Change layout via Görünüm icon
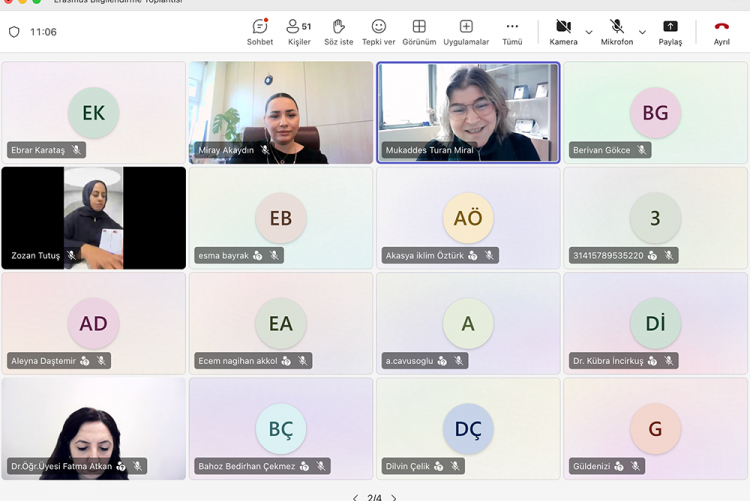Screen dimensions: 750x501 point(419,32)
